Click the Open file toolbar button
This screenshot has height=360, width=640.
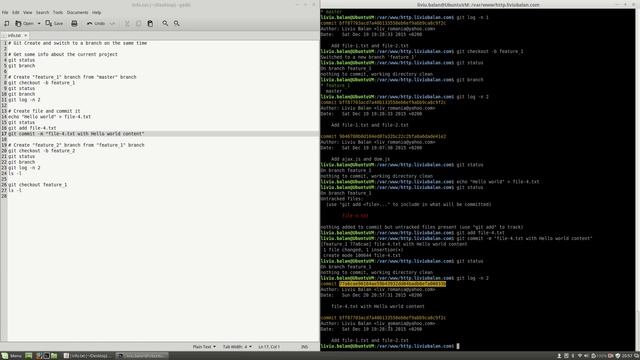coord(24,23)
